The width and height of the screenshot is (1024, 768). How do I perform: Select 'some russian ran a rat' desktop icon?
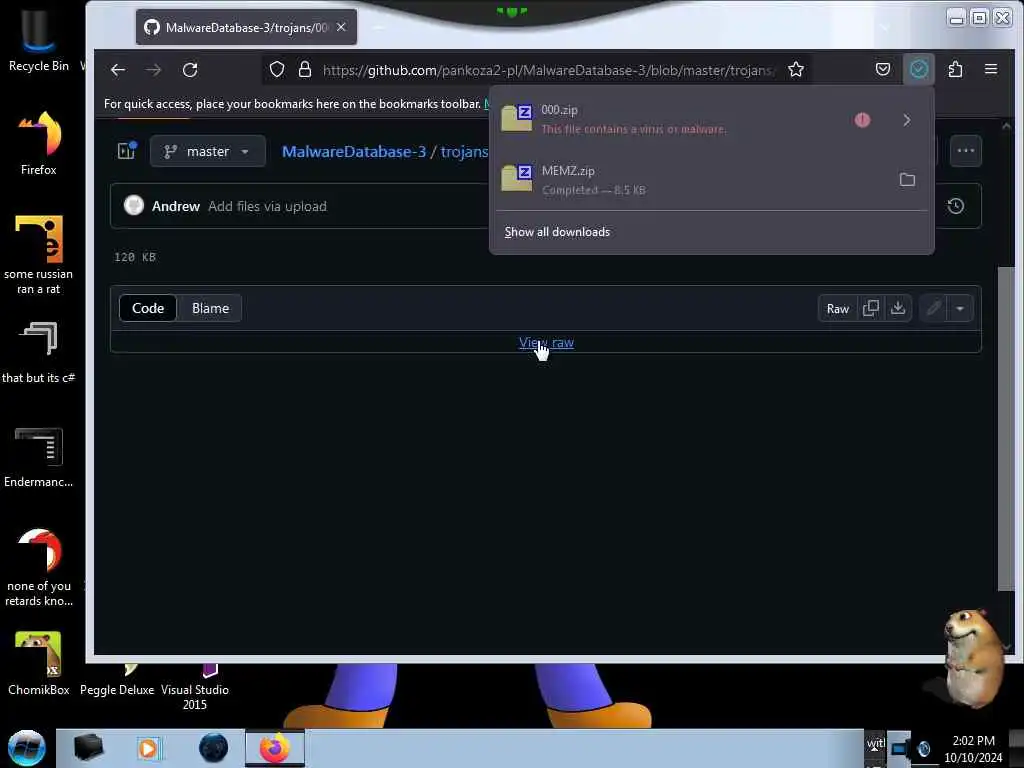(x=39, y=255)
